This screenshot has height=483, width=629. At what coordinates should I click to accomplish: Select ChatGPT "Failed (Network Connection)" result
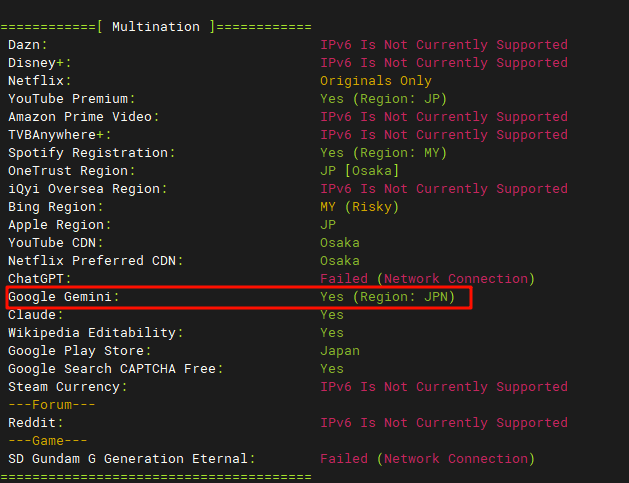click(427, 279)
